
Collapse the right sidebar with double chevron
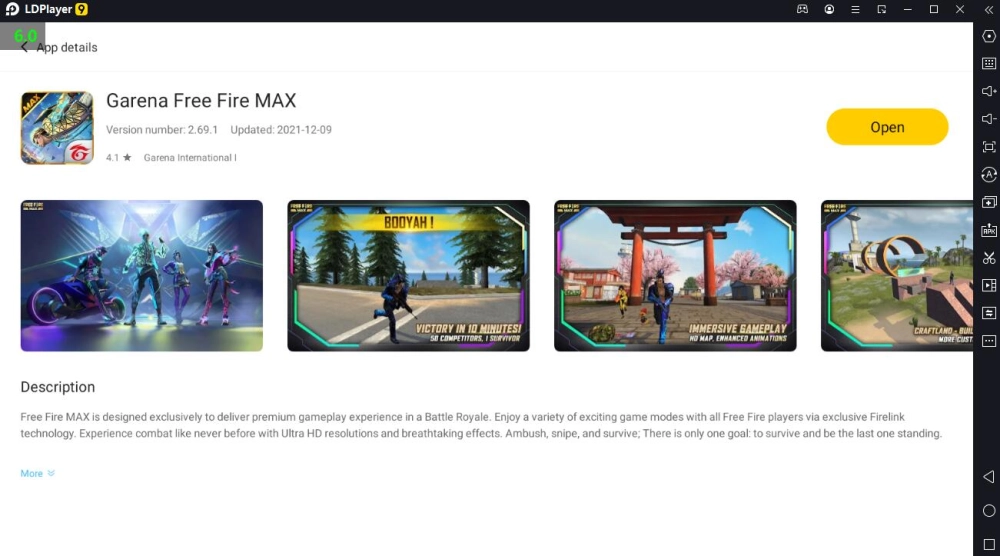(988, 9)
